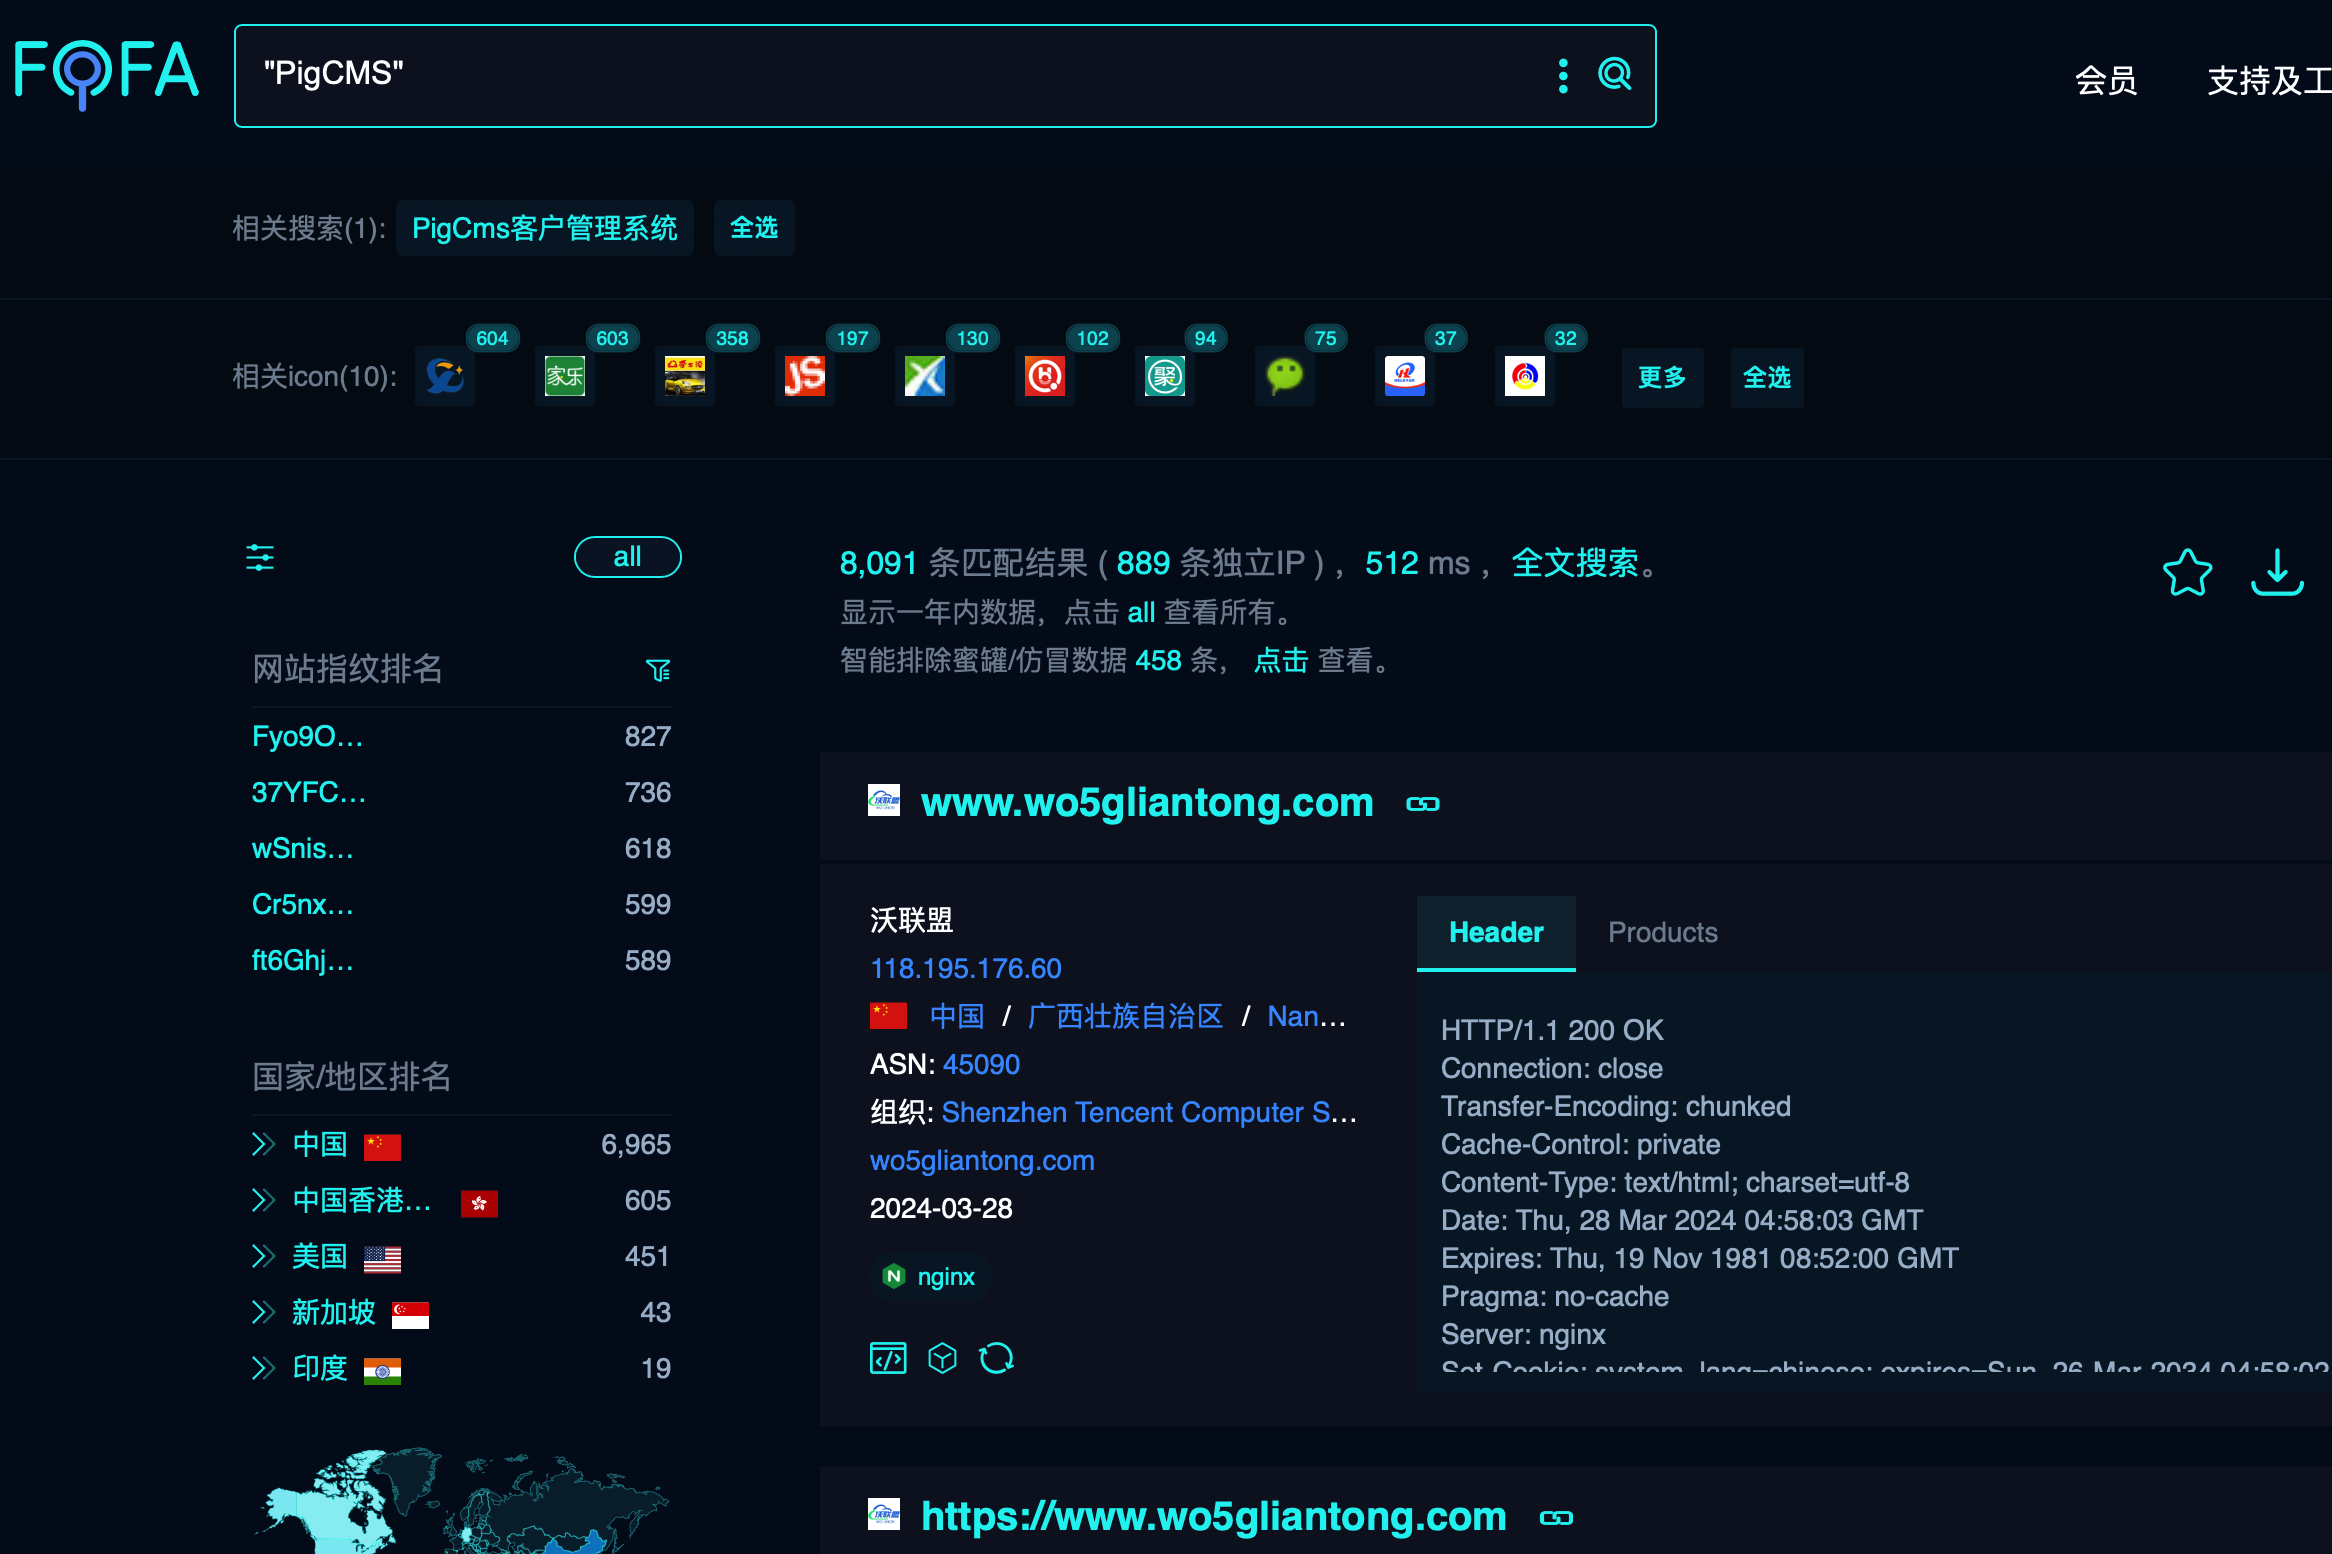Select the PigCms客户管理系统 related search tag
Viewport: 2332px width, 1554px height.
(545, 228)
